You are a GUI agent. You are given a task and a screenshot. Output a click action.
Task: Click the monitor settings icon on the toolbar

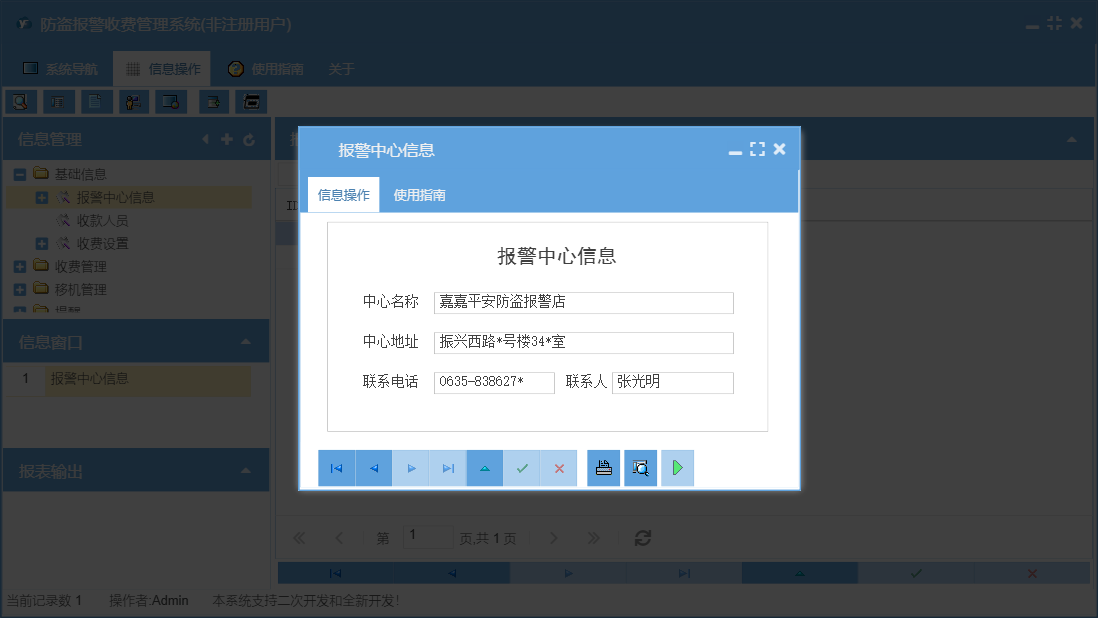pyautogui.click(x=171, y=101)
